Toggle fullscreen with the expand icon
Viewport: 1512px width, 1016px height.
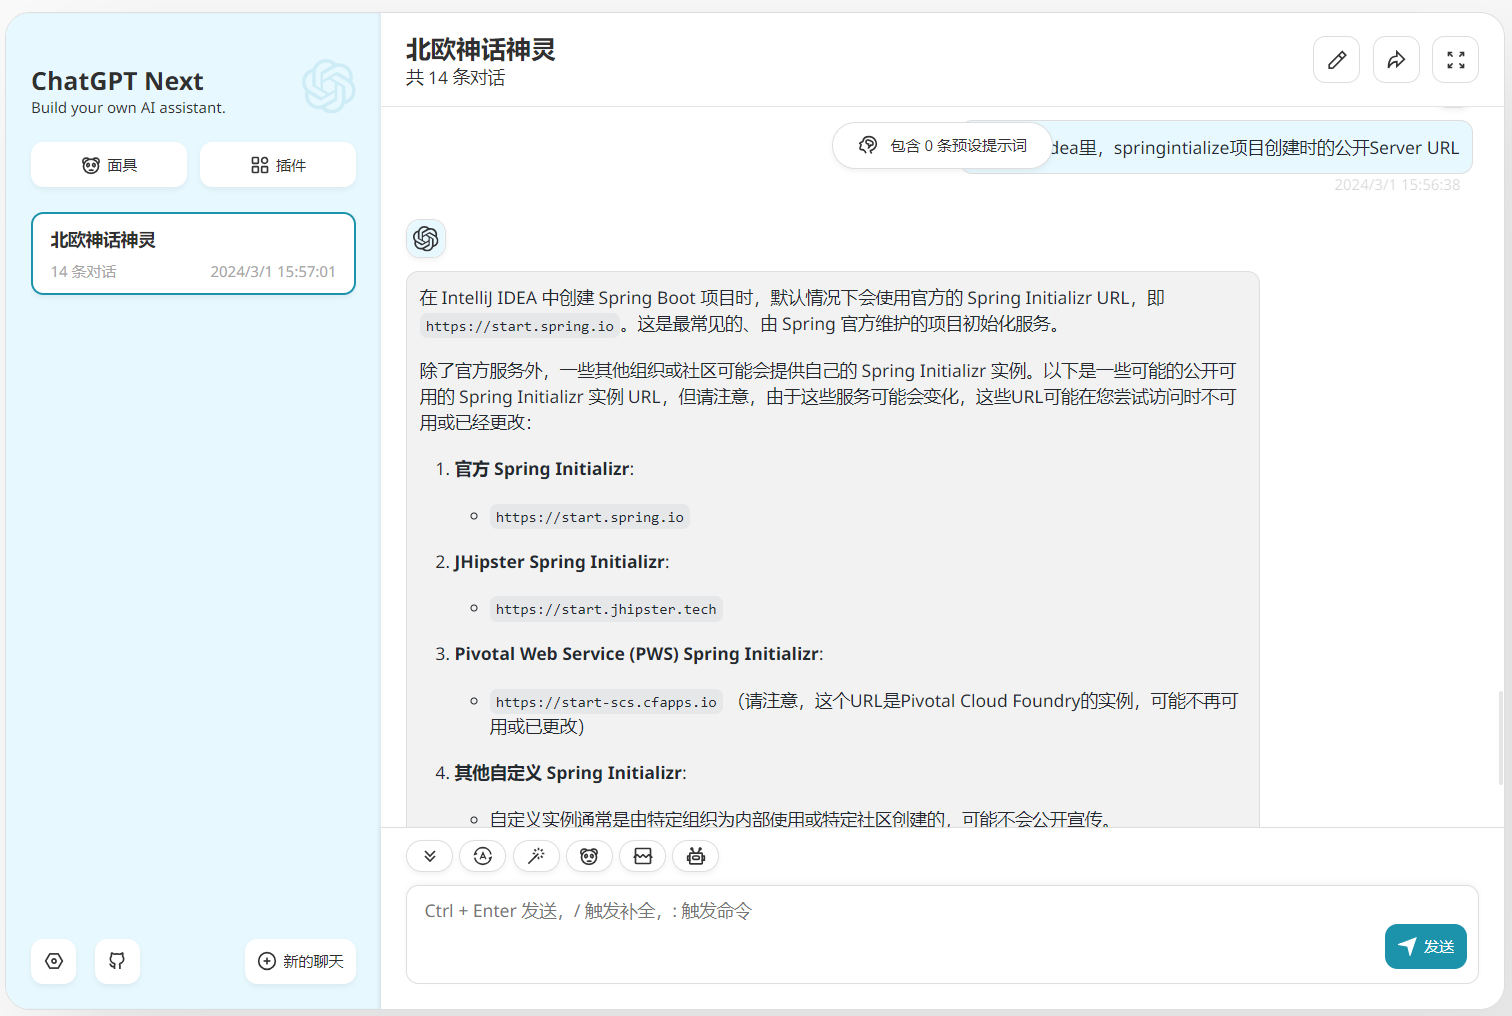click(1456, 60)
